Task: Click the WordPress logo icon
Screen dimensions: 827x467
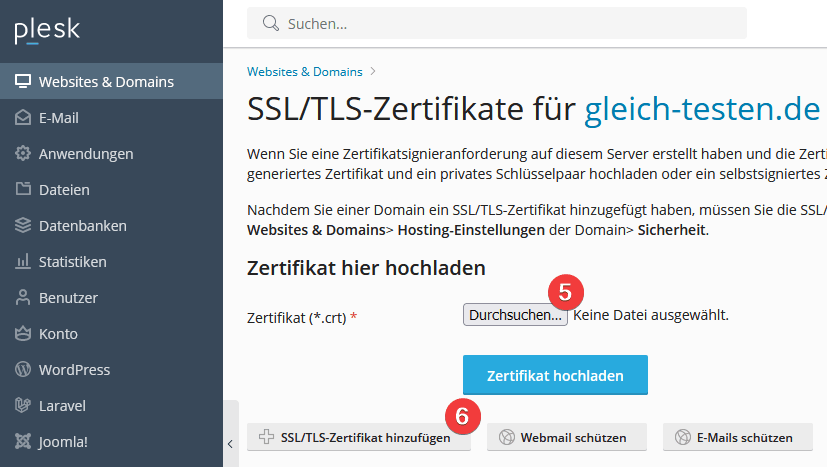Action: click(x=23, y=369)
